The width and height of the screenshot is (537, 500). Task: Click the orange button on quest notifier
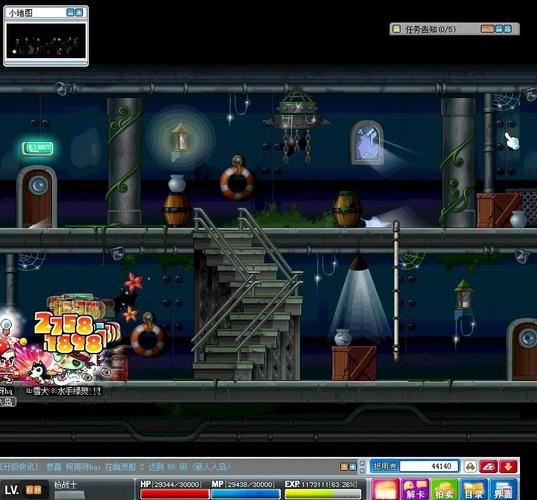point(487,29)
